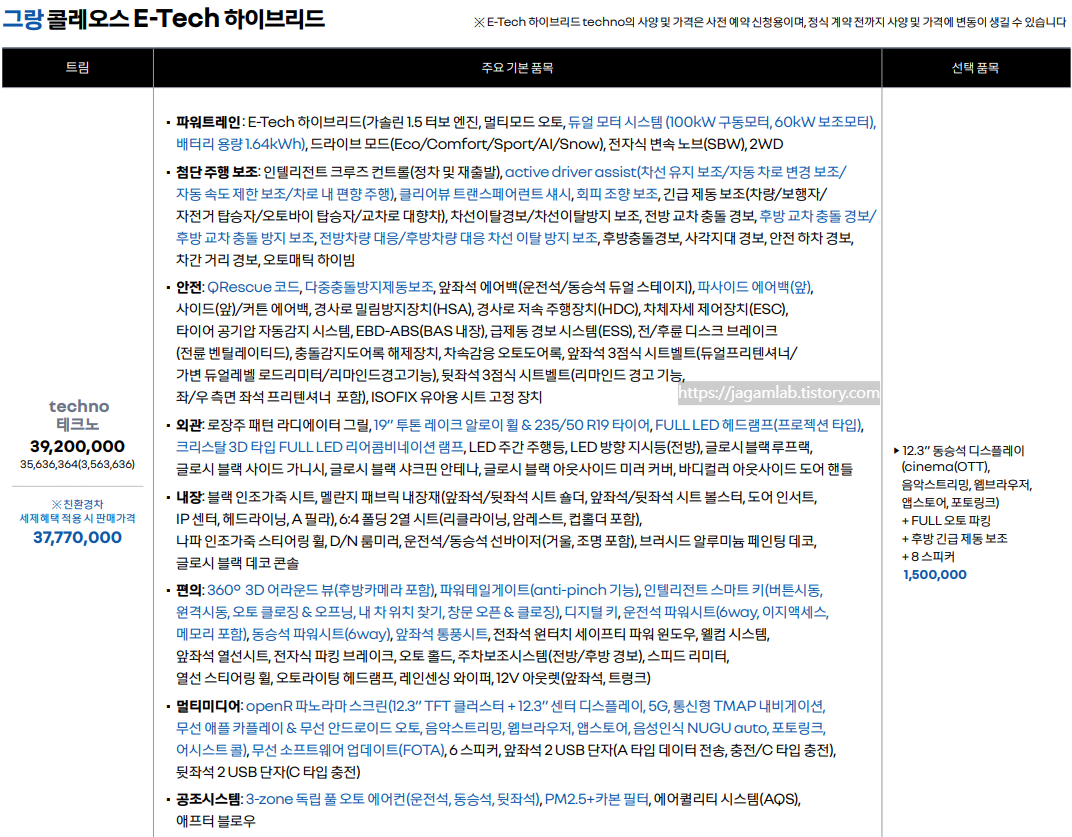This screenshot has width=1072, height=837.
Task: Click the disclaimer note at top right
Action: [770, 23]
